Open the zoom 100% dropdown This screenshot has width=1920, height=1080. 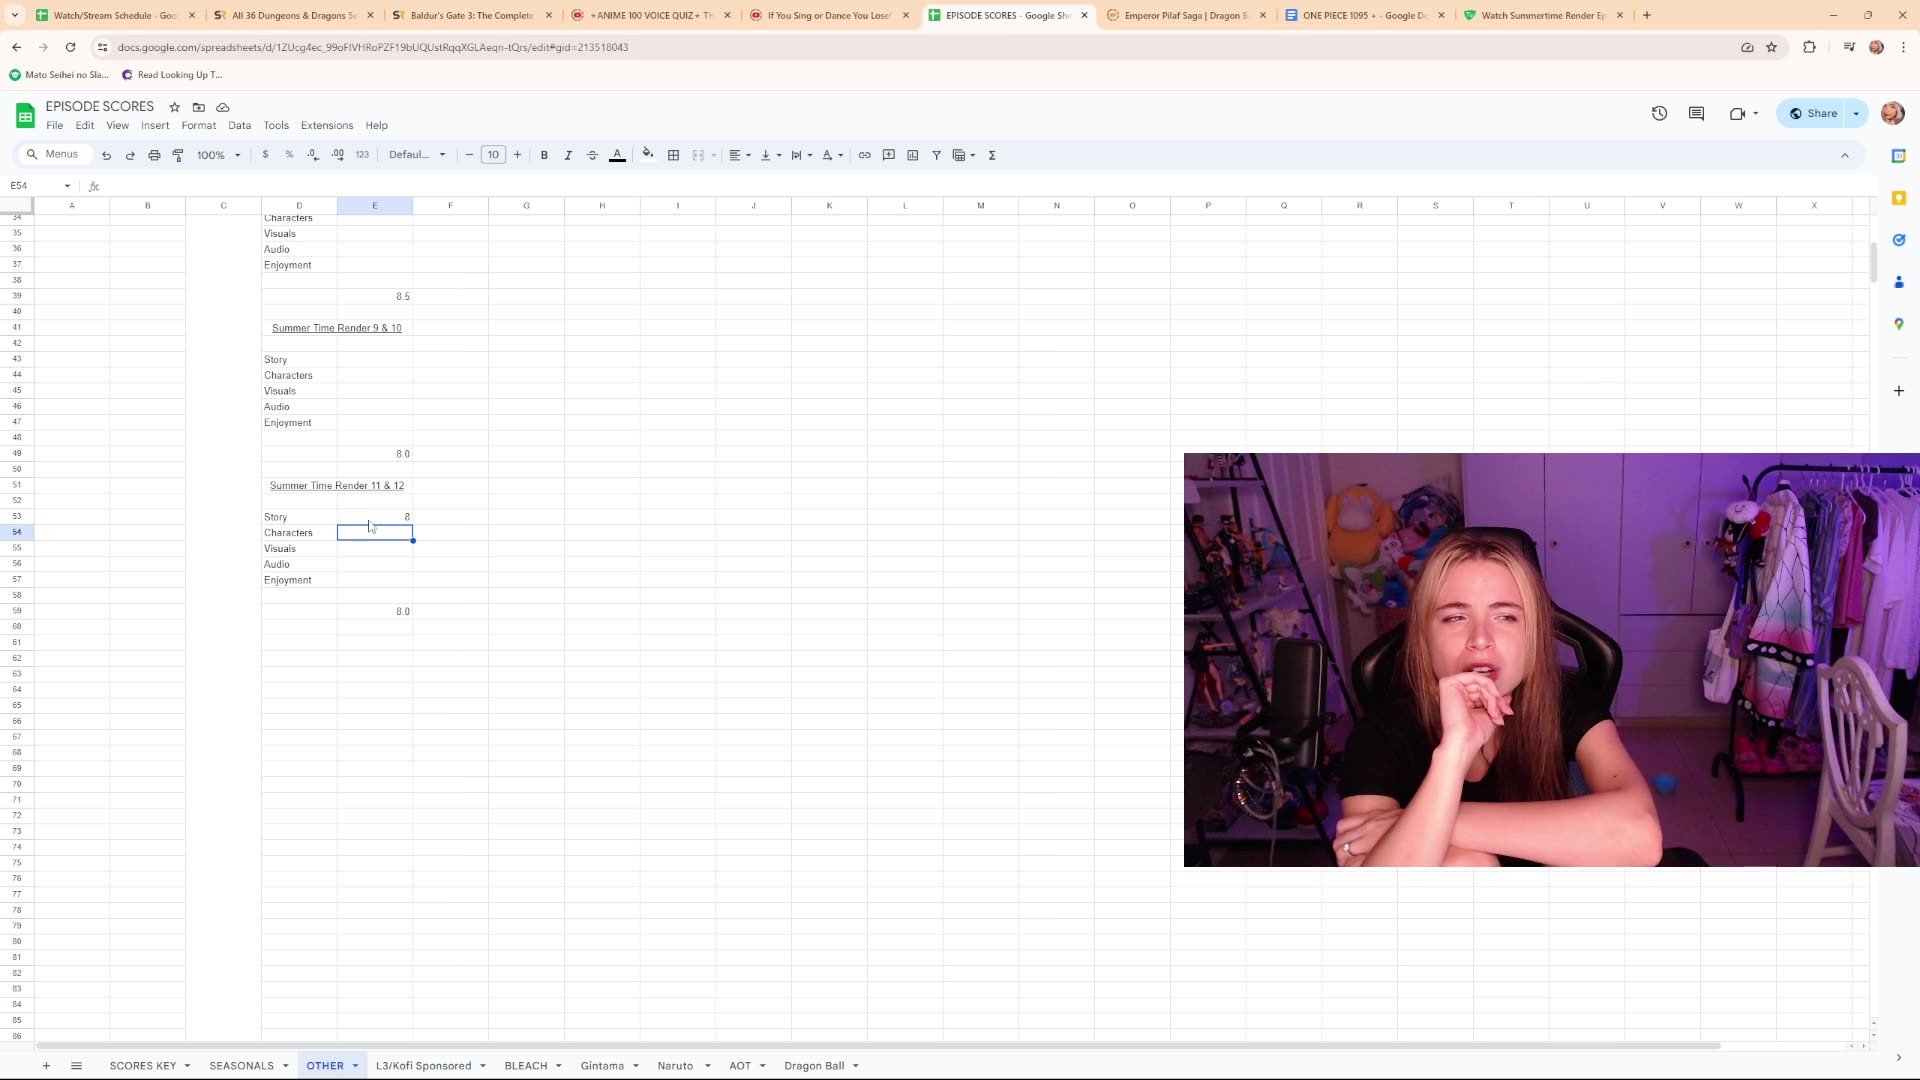pyautogui.click(x=218, y=155)
